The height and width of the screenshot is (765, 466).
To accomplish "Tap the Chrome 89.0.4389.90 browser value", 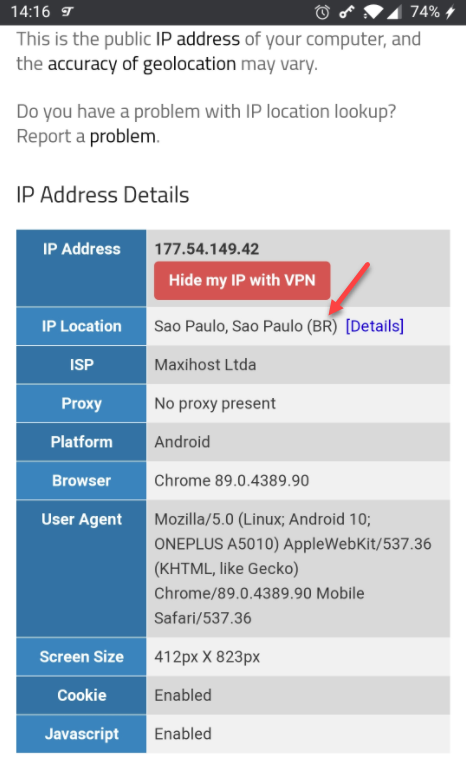I will click(x=232, y=481).
